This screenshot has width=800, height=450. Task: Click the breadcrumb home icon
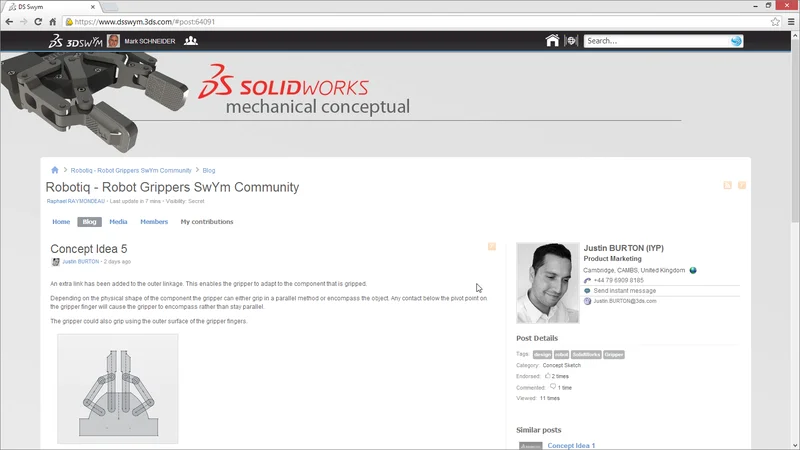pyautogui.click(x=55, y=170)
